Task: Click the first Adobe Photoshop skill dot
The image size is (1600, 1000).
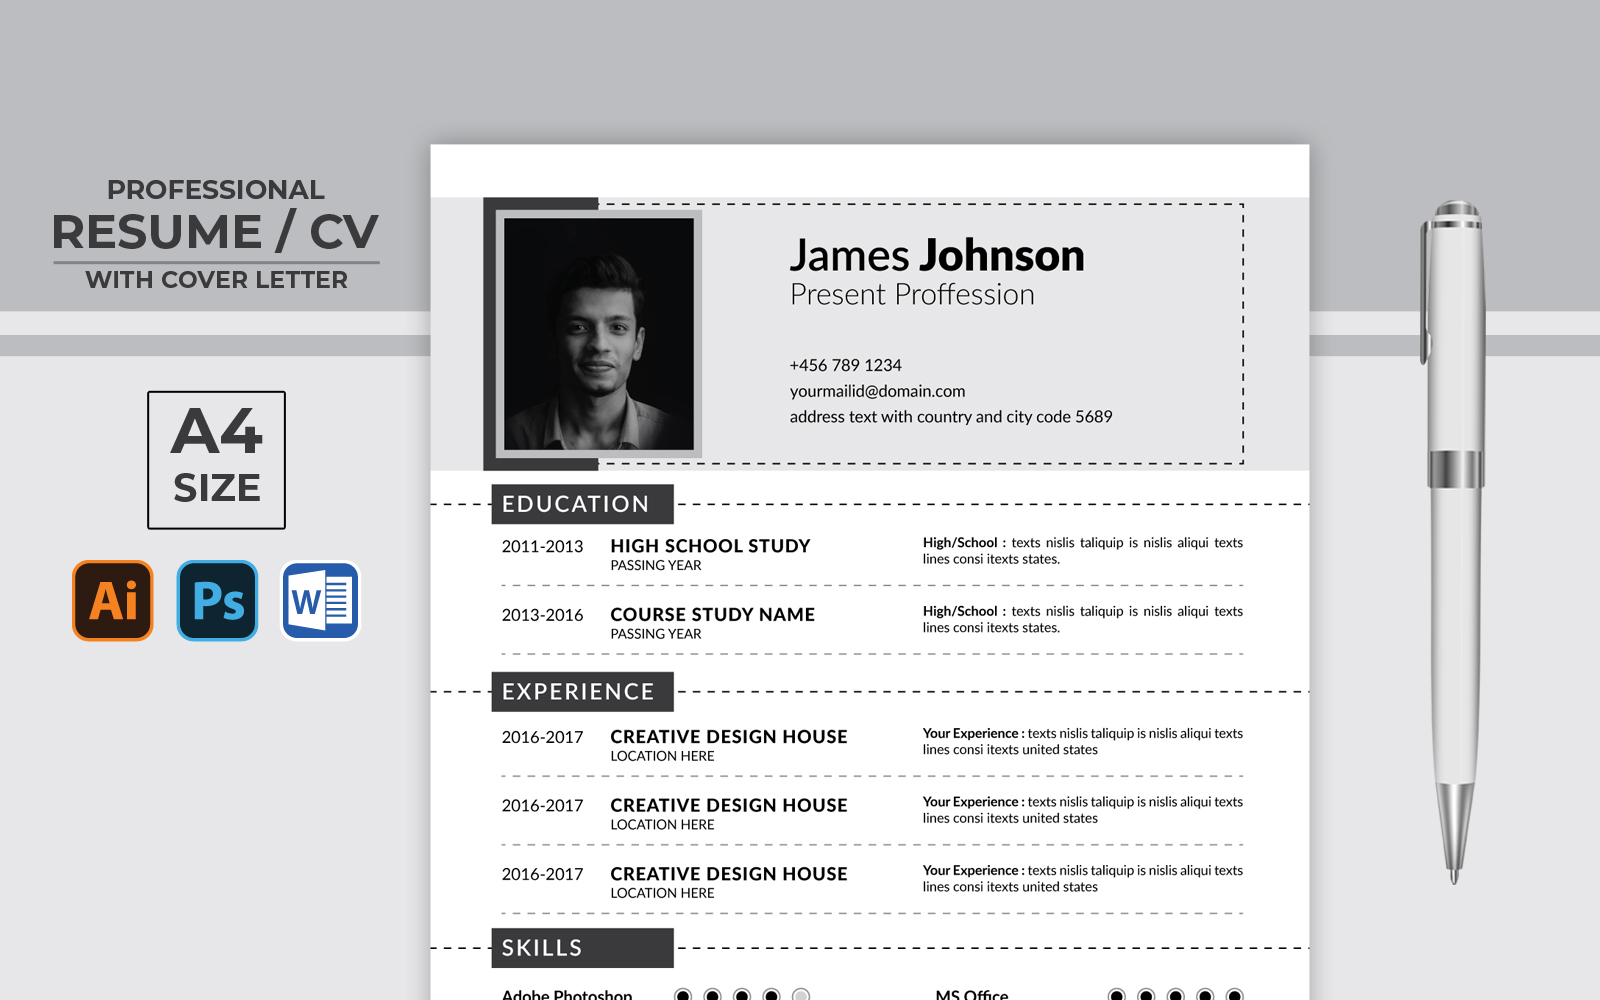Action: click(x=683, y=994)
